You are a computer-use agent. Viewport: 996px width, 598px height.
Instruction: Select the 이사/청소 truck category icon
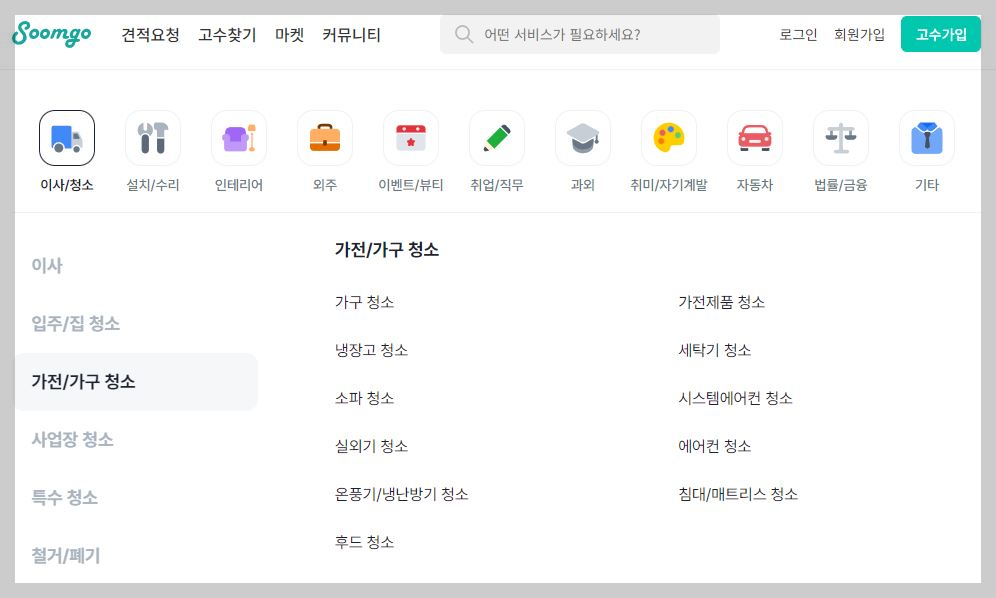[66, 137]
